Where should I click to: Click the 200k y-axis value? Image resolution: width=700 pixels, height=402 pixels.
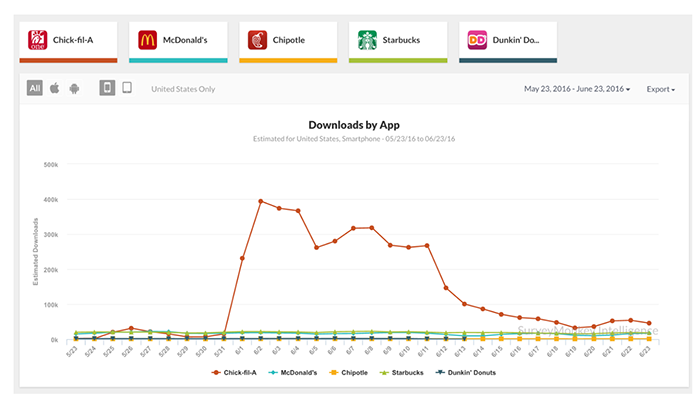[51, 270]
